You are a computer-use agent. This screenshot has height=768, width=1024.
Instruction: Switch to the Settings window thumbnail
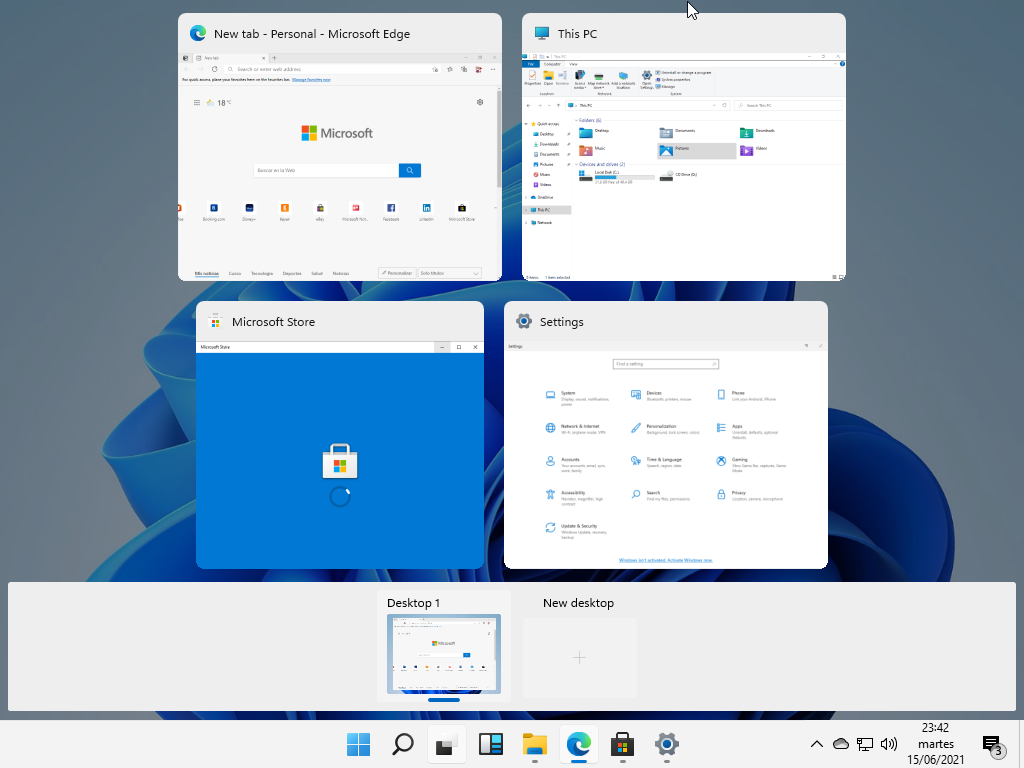[x=665, y=455]
